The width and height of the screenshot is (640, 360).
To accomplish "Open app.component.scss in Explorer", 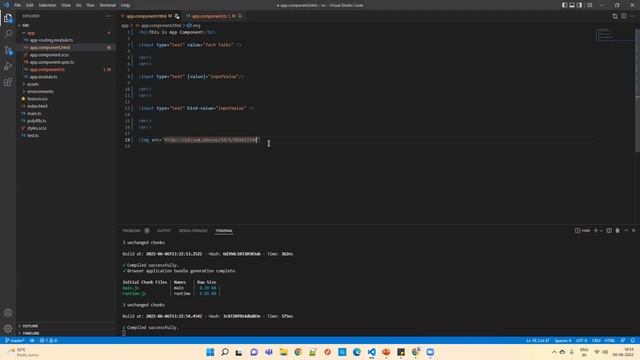I will point(49,55).
